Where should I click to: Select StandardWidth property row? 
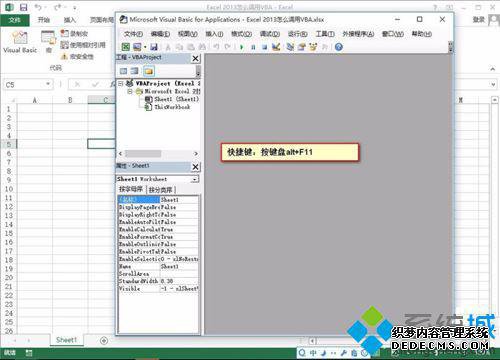pos(158,281)
